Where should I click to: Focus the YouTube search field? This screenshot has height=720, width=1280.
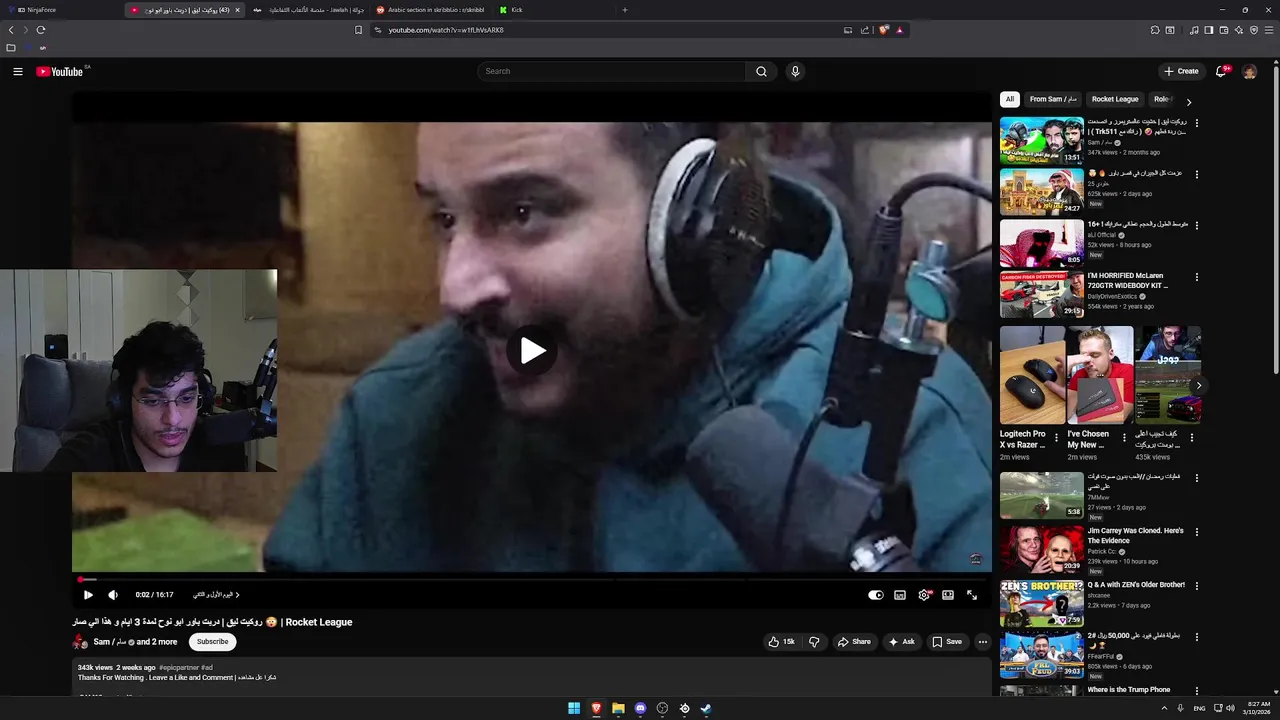click(x=612, y=71)
